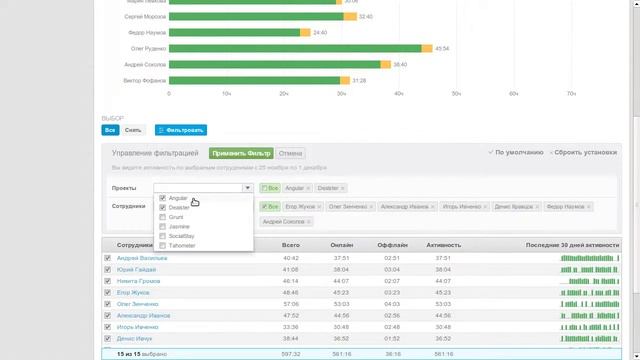640x360 pixels.
Task: Collapse the Проекты dropdown arrow
Action: [247, 188]
